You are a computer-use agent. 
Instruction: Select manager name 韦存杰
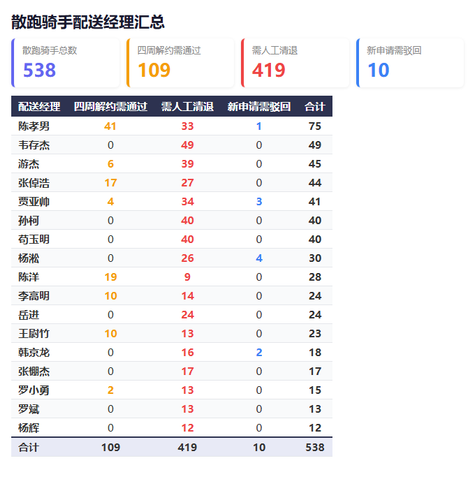click(x=34, y=145)
